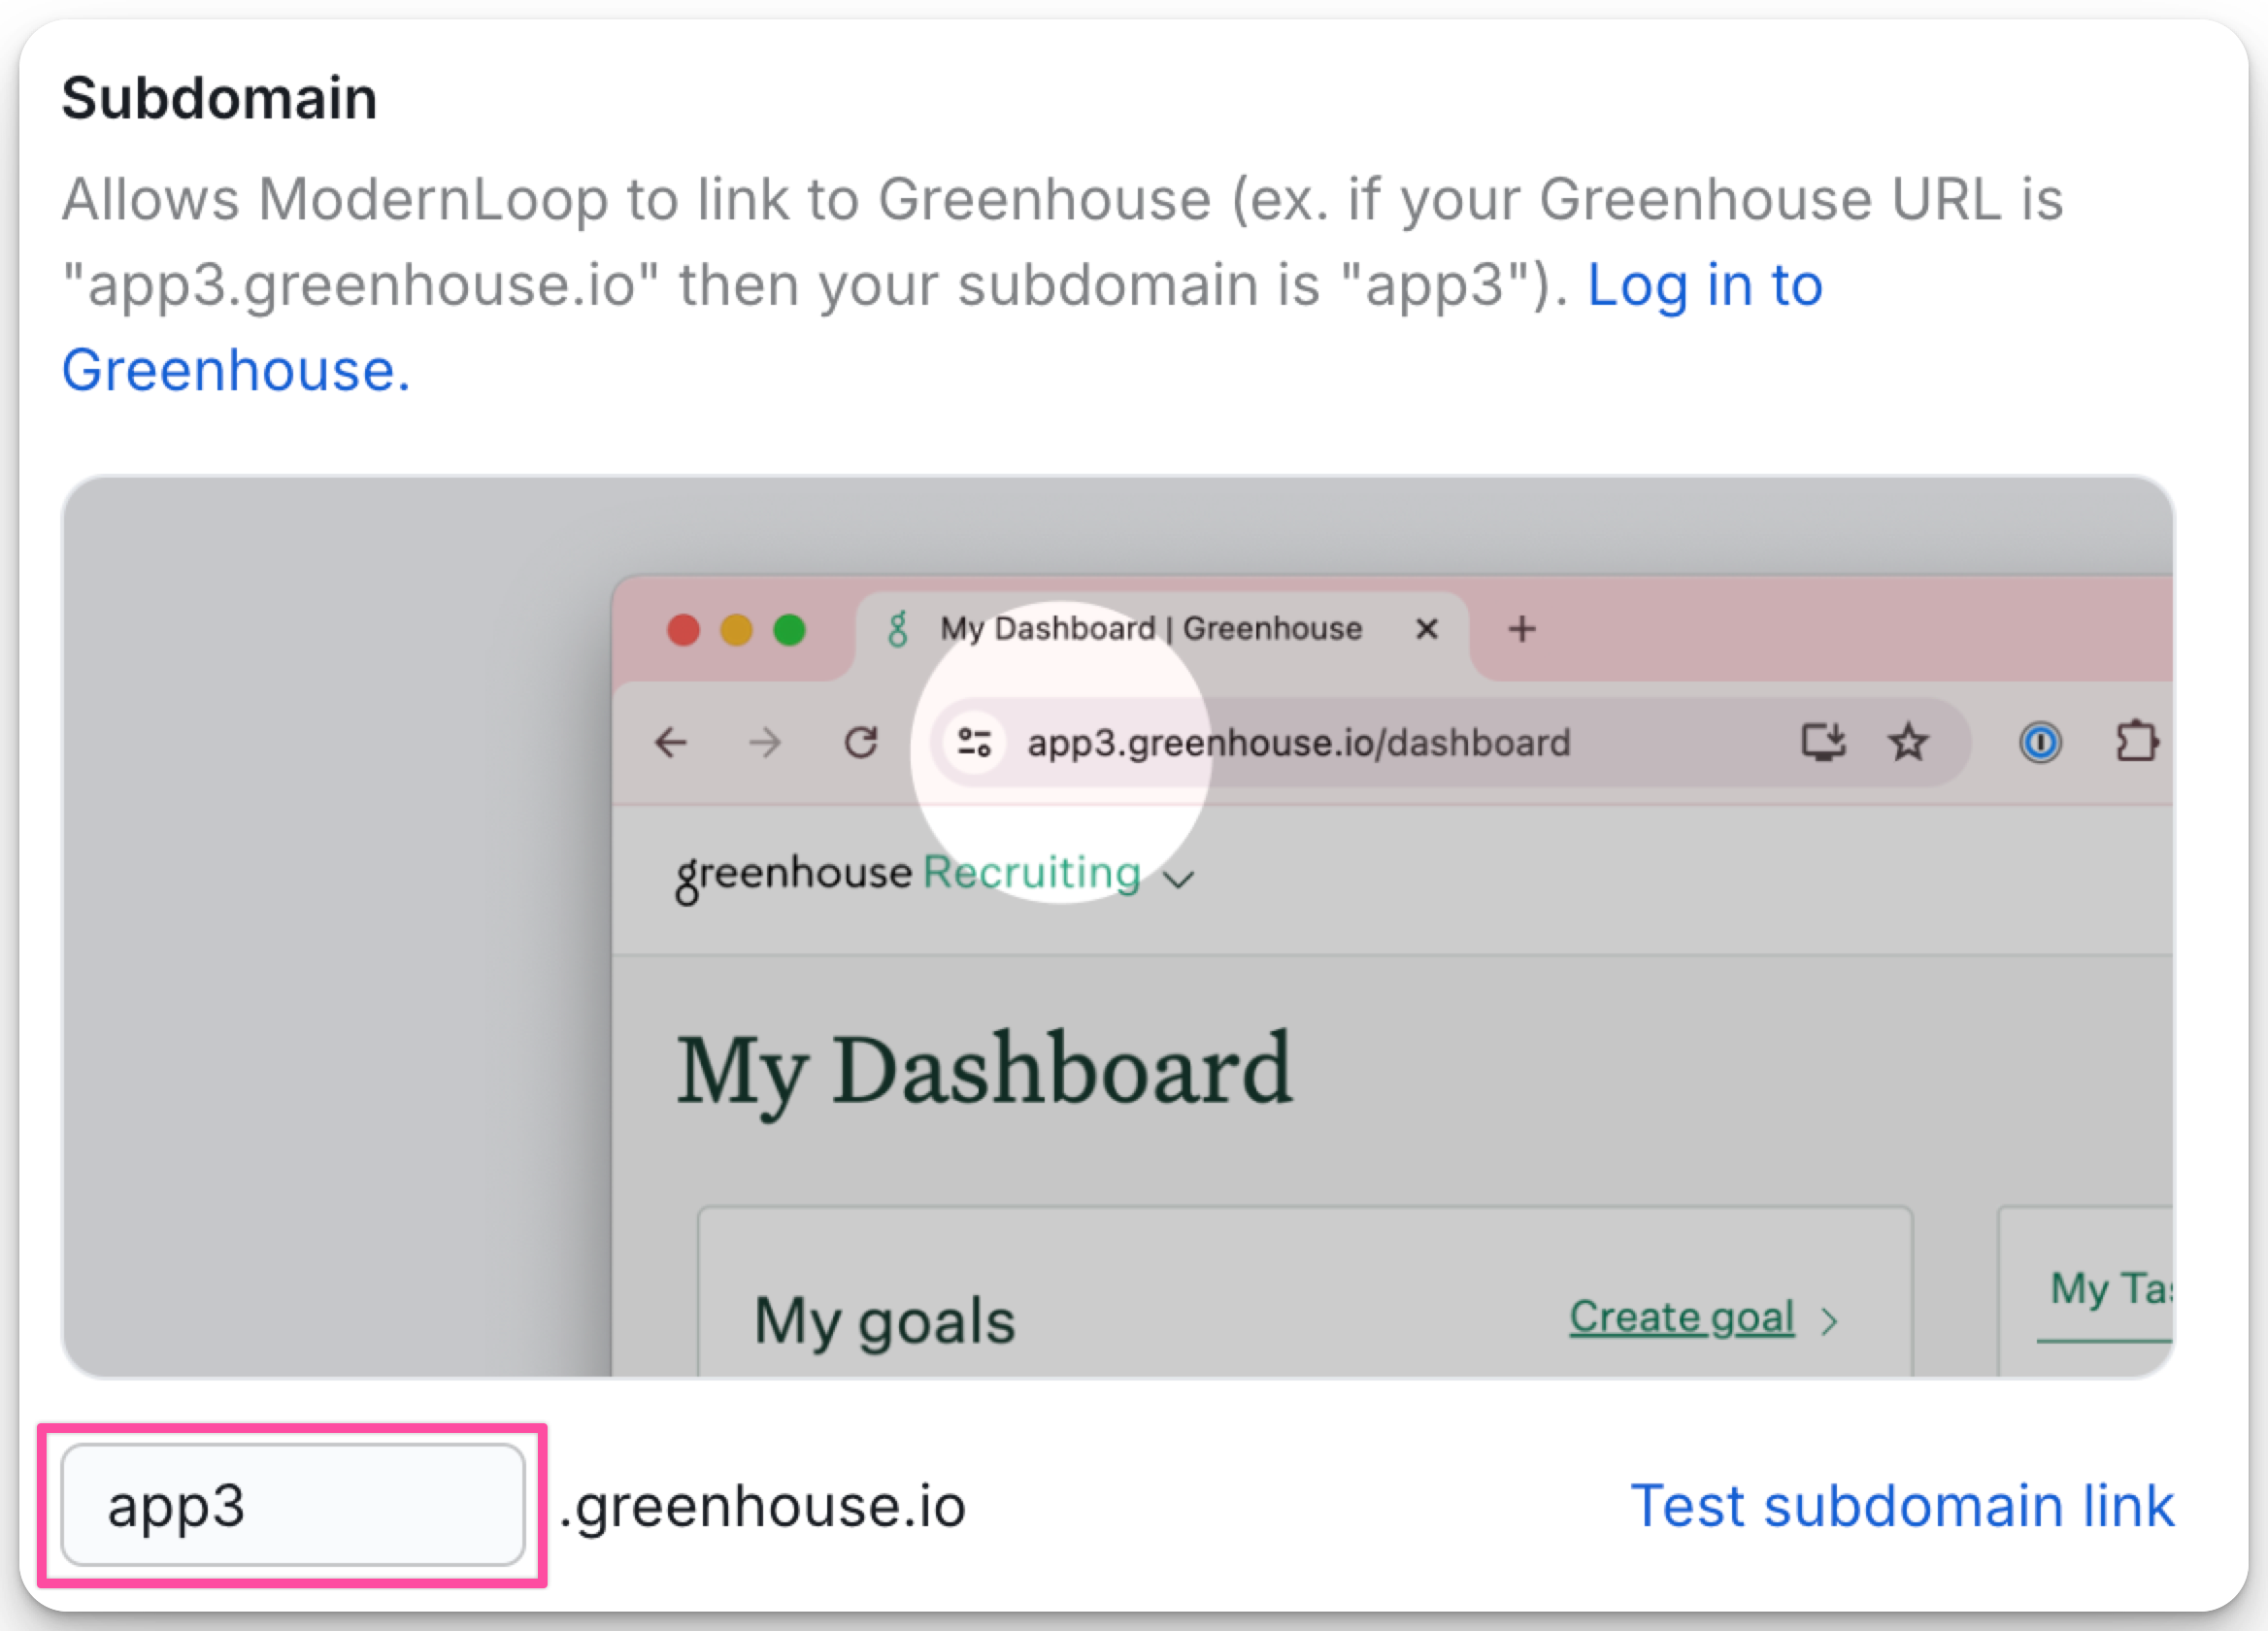Click the site settings icon in address bar
The width and height of the screenshot is (2268, 1631).
click(x=974, y=742)
